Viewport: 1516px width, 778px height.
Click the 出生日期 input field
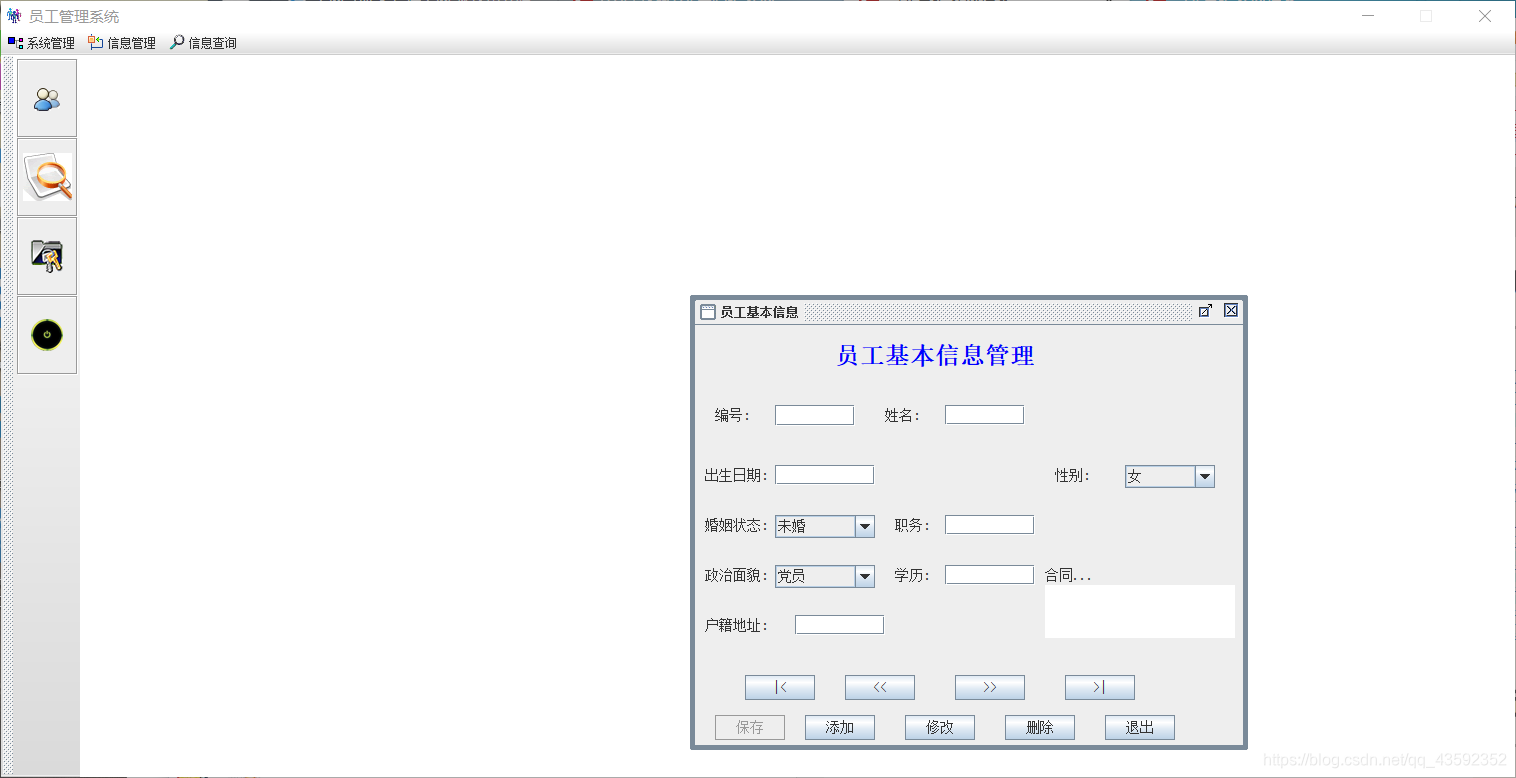click(x=824, y=475)
